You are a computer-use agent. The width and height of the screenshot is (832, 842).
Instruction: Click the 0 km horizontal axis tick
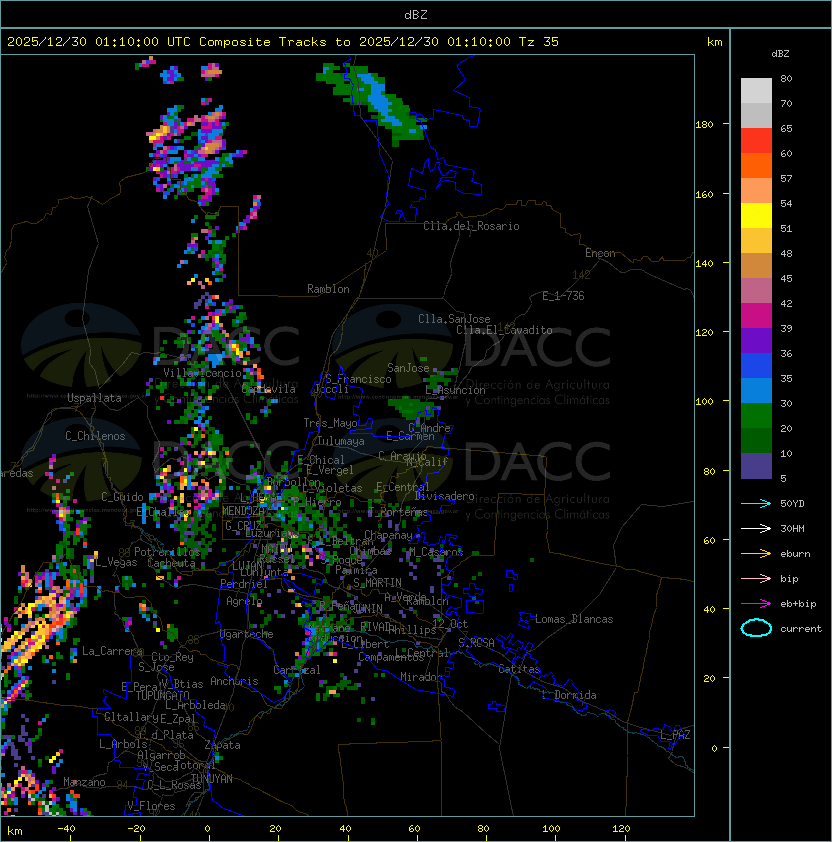(x=207, y=829)
